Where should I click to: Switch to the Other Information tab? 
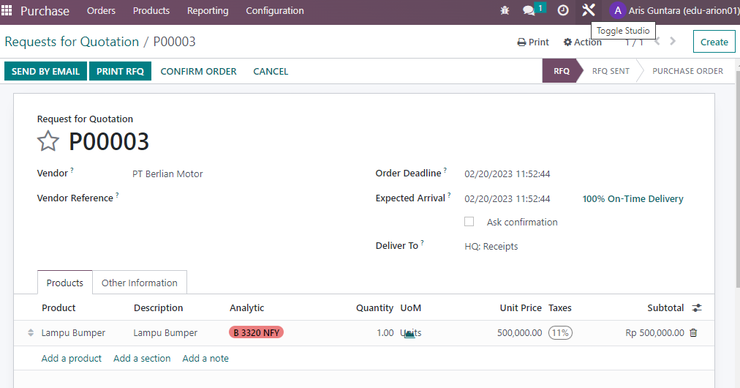point(140,283)
